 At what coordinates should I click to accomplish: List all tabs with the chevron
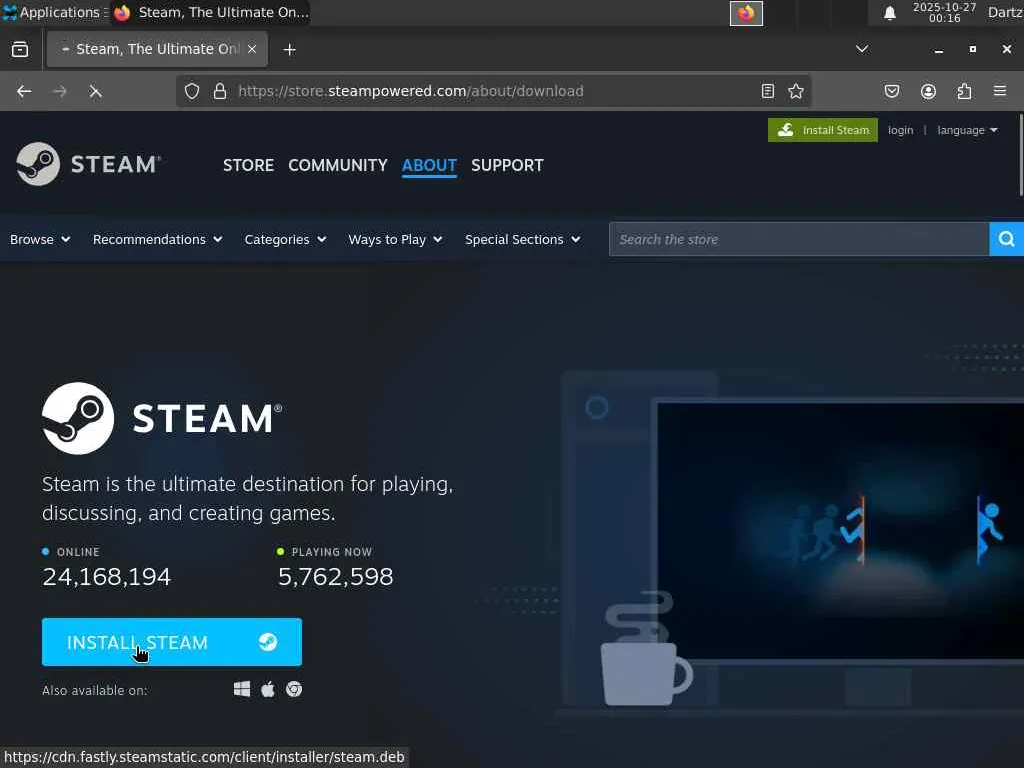pyautogui.click(x=862, y=49)
